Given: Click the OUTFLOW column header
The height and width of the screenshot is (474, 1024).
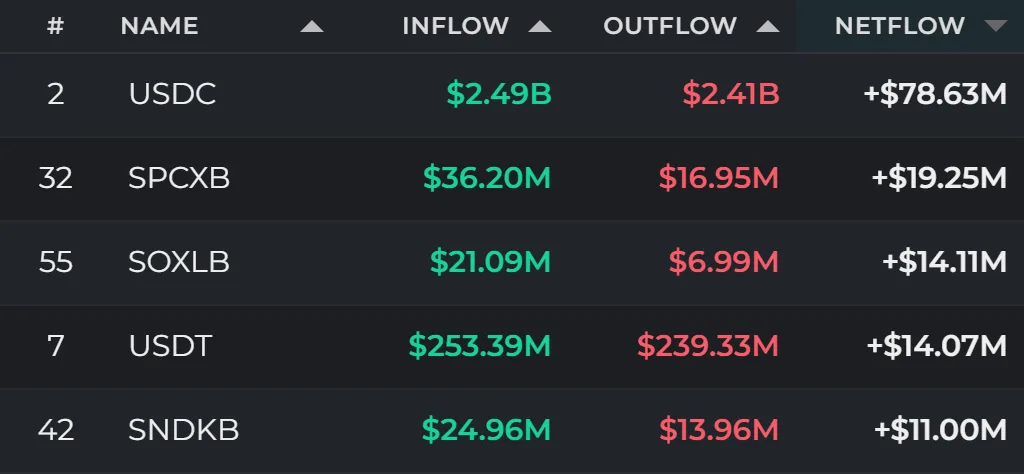Looking at the screenshot, I should pos(670,26).
